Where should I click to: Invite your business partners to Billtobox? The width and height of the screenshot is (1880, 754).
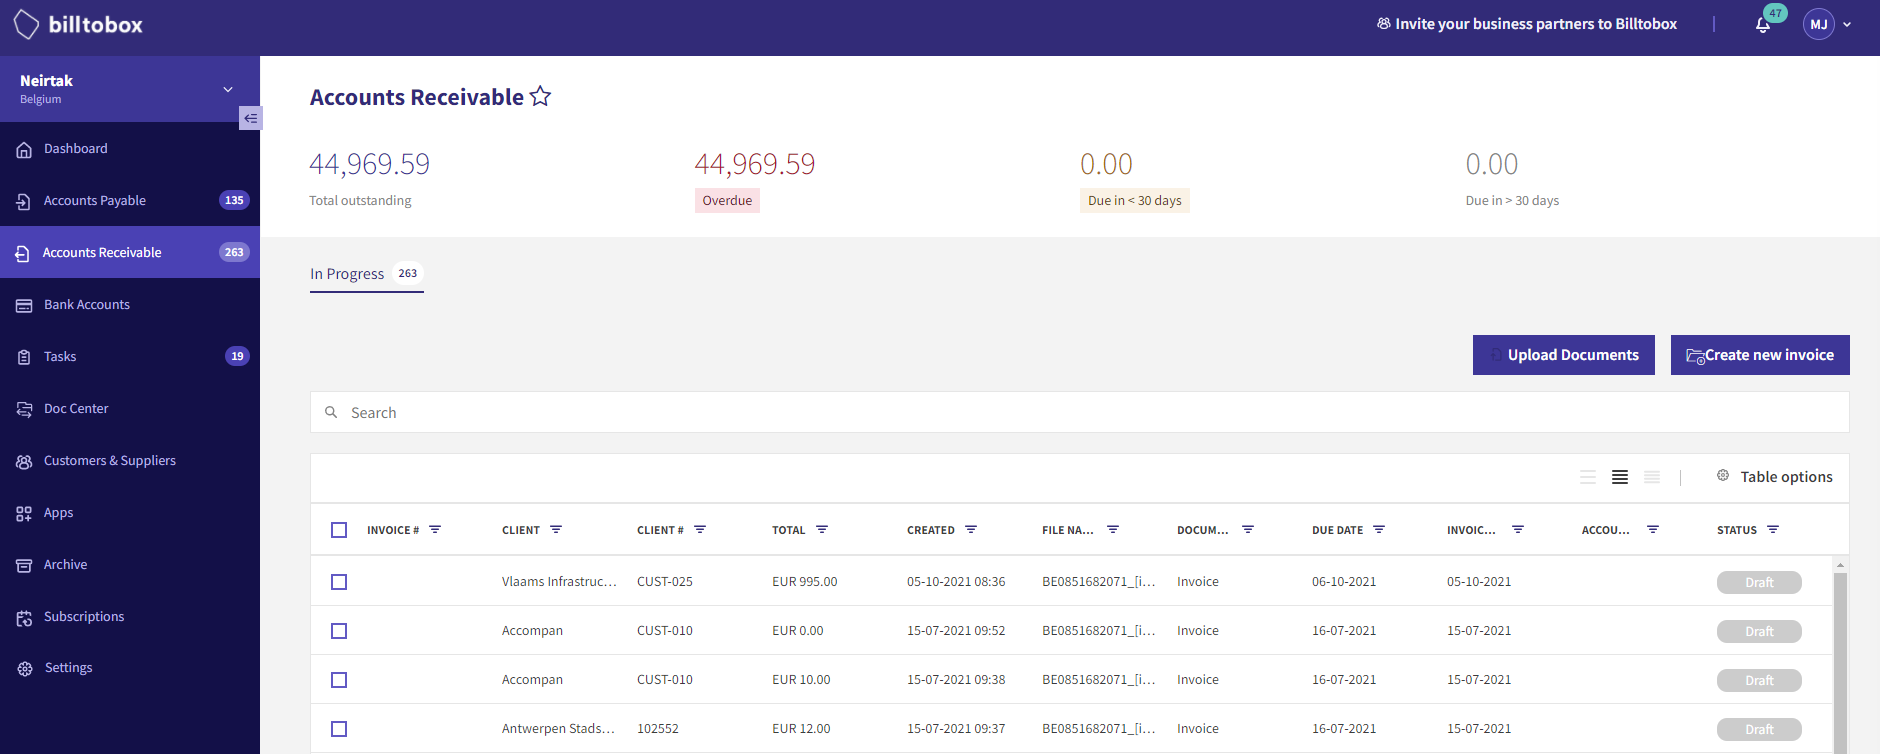[1527, 24]
